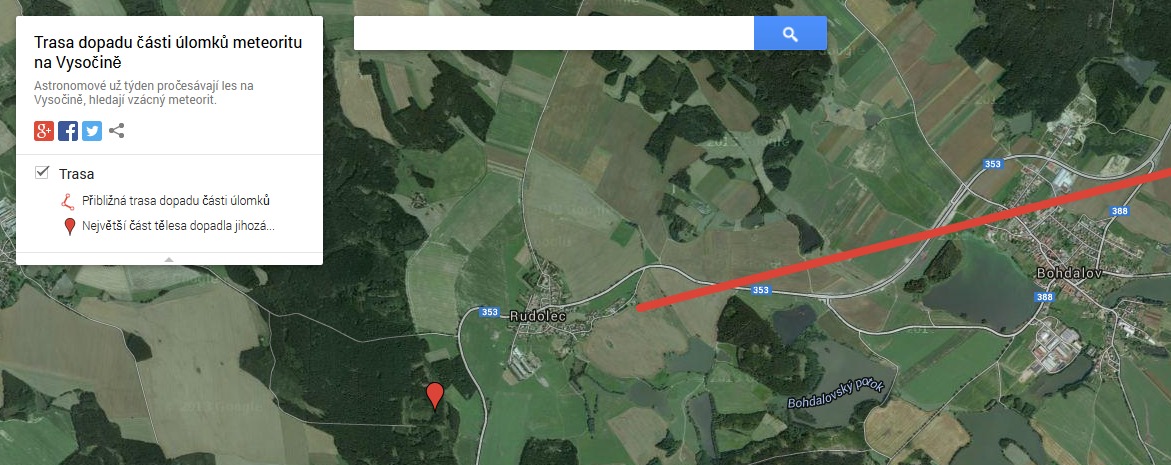Select 'Největší část tělesa dopadla' item

[x=178, y=225]
